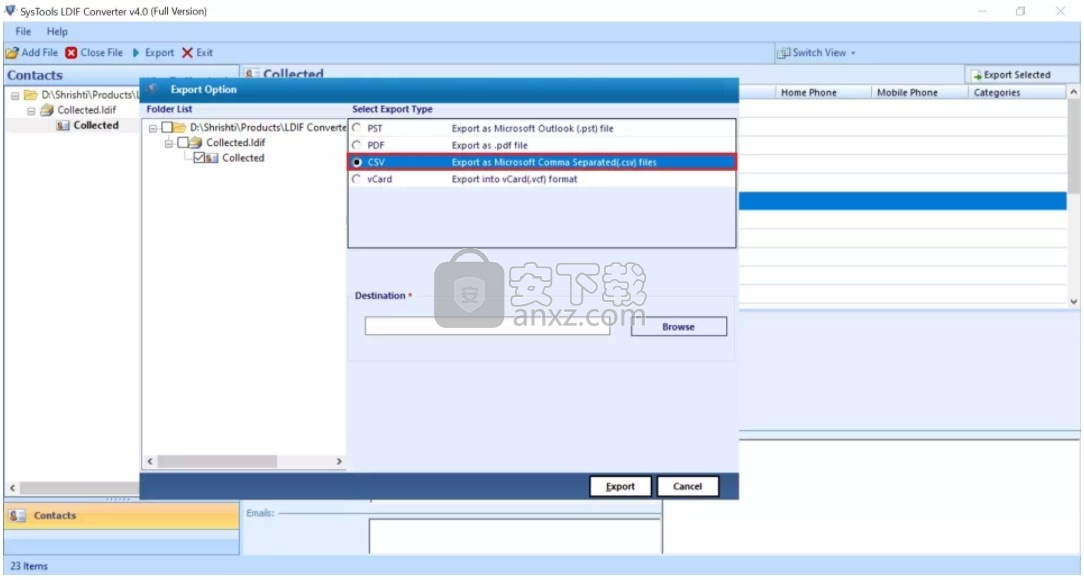Screen dimensions: 1084x580
Task: Click the highlighted blue row in contacts table
Action: coord(903,201)
